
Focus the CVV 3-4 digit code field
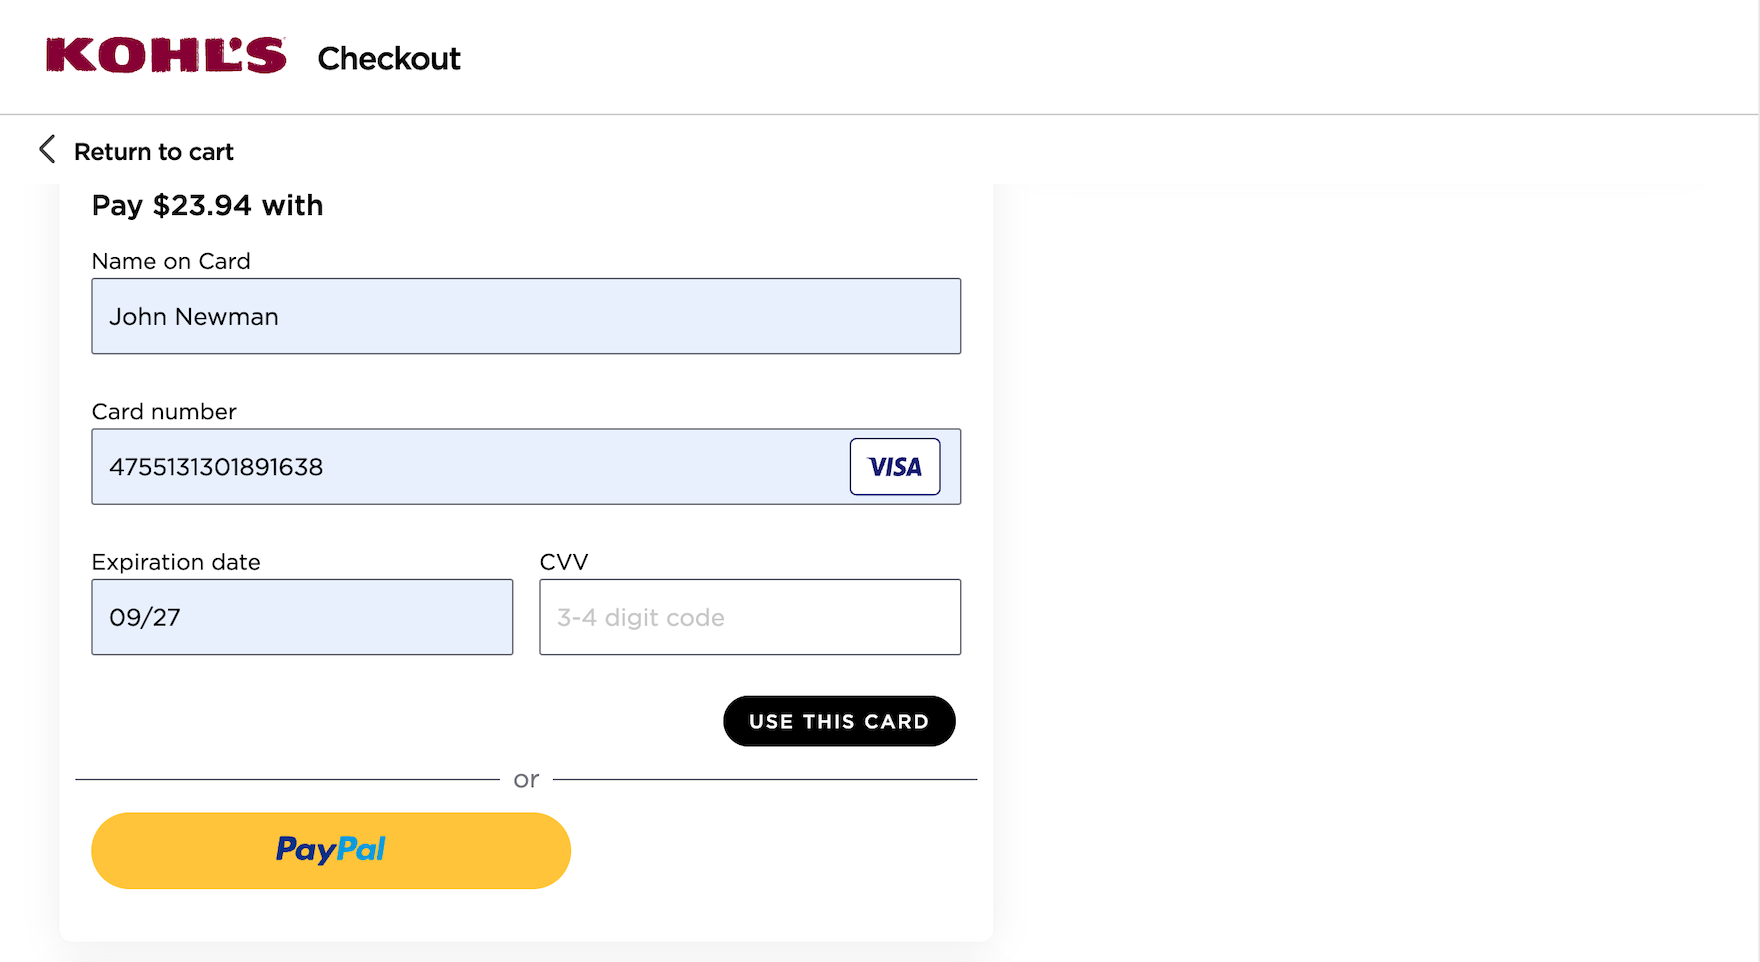pyautogui.click(x=750, y=617)
